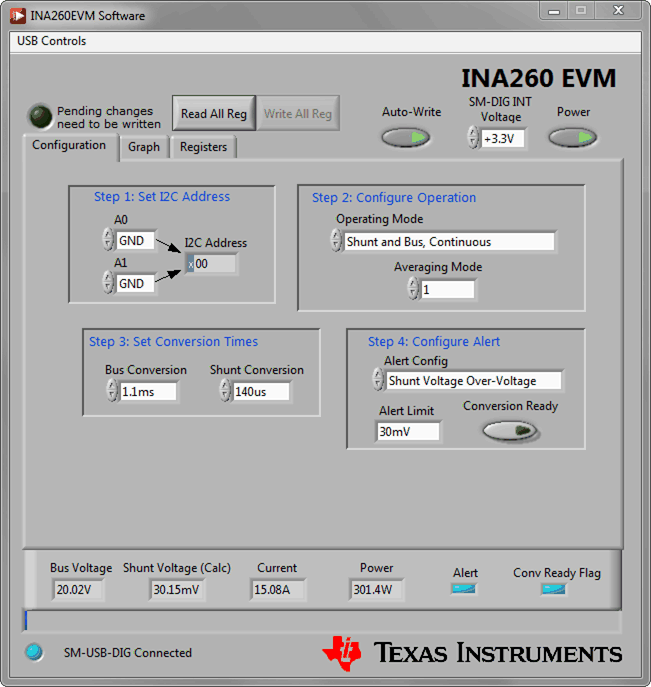Change the Bus Conversion time selector

pyautogui.click(x=112, y=391)
